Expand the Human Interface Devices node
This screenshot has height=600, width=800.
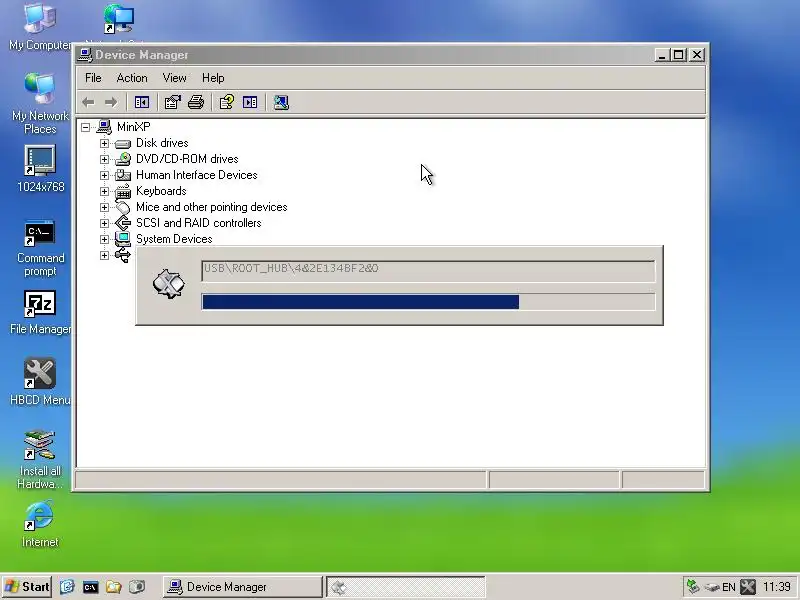(x=104, y=176)
